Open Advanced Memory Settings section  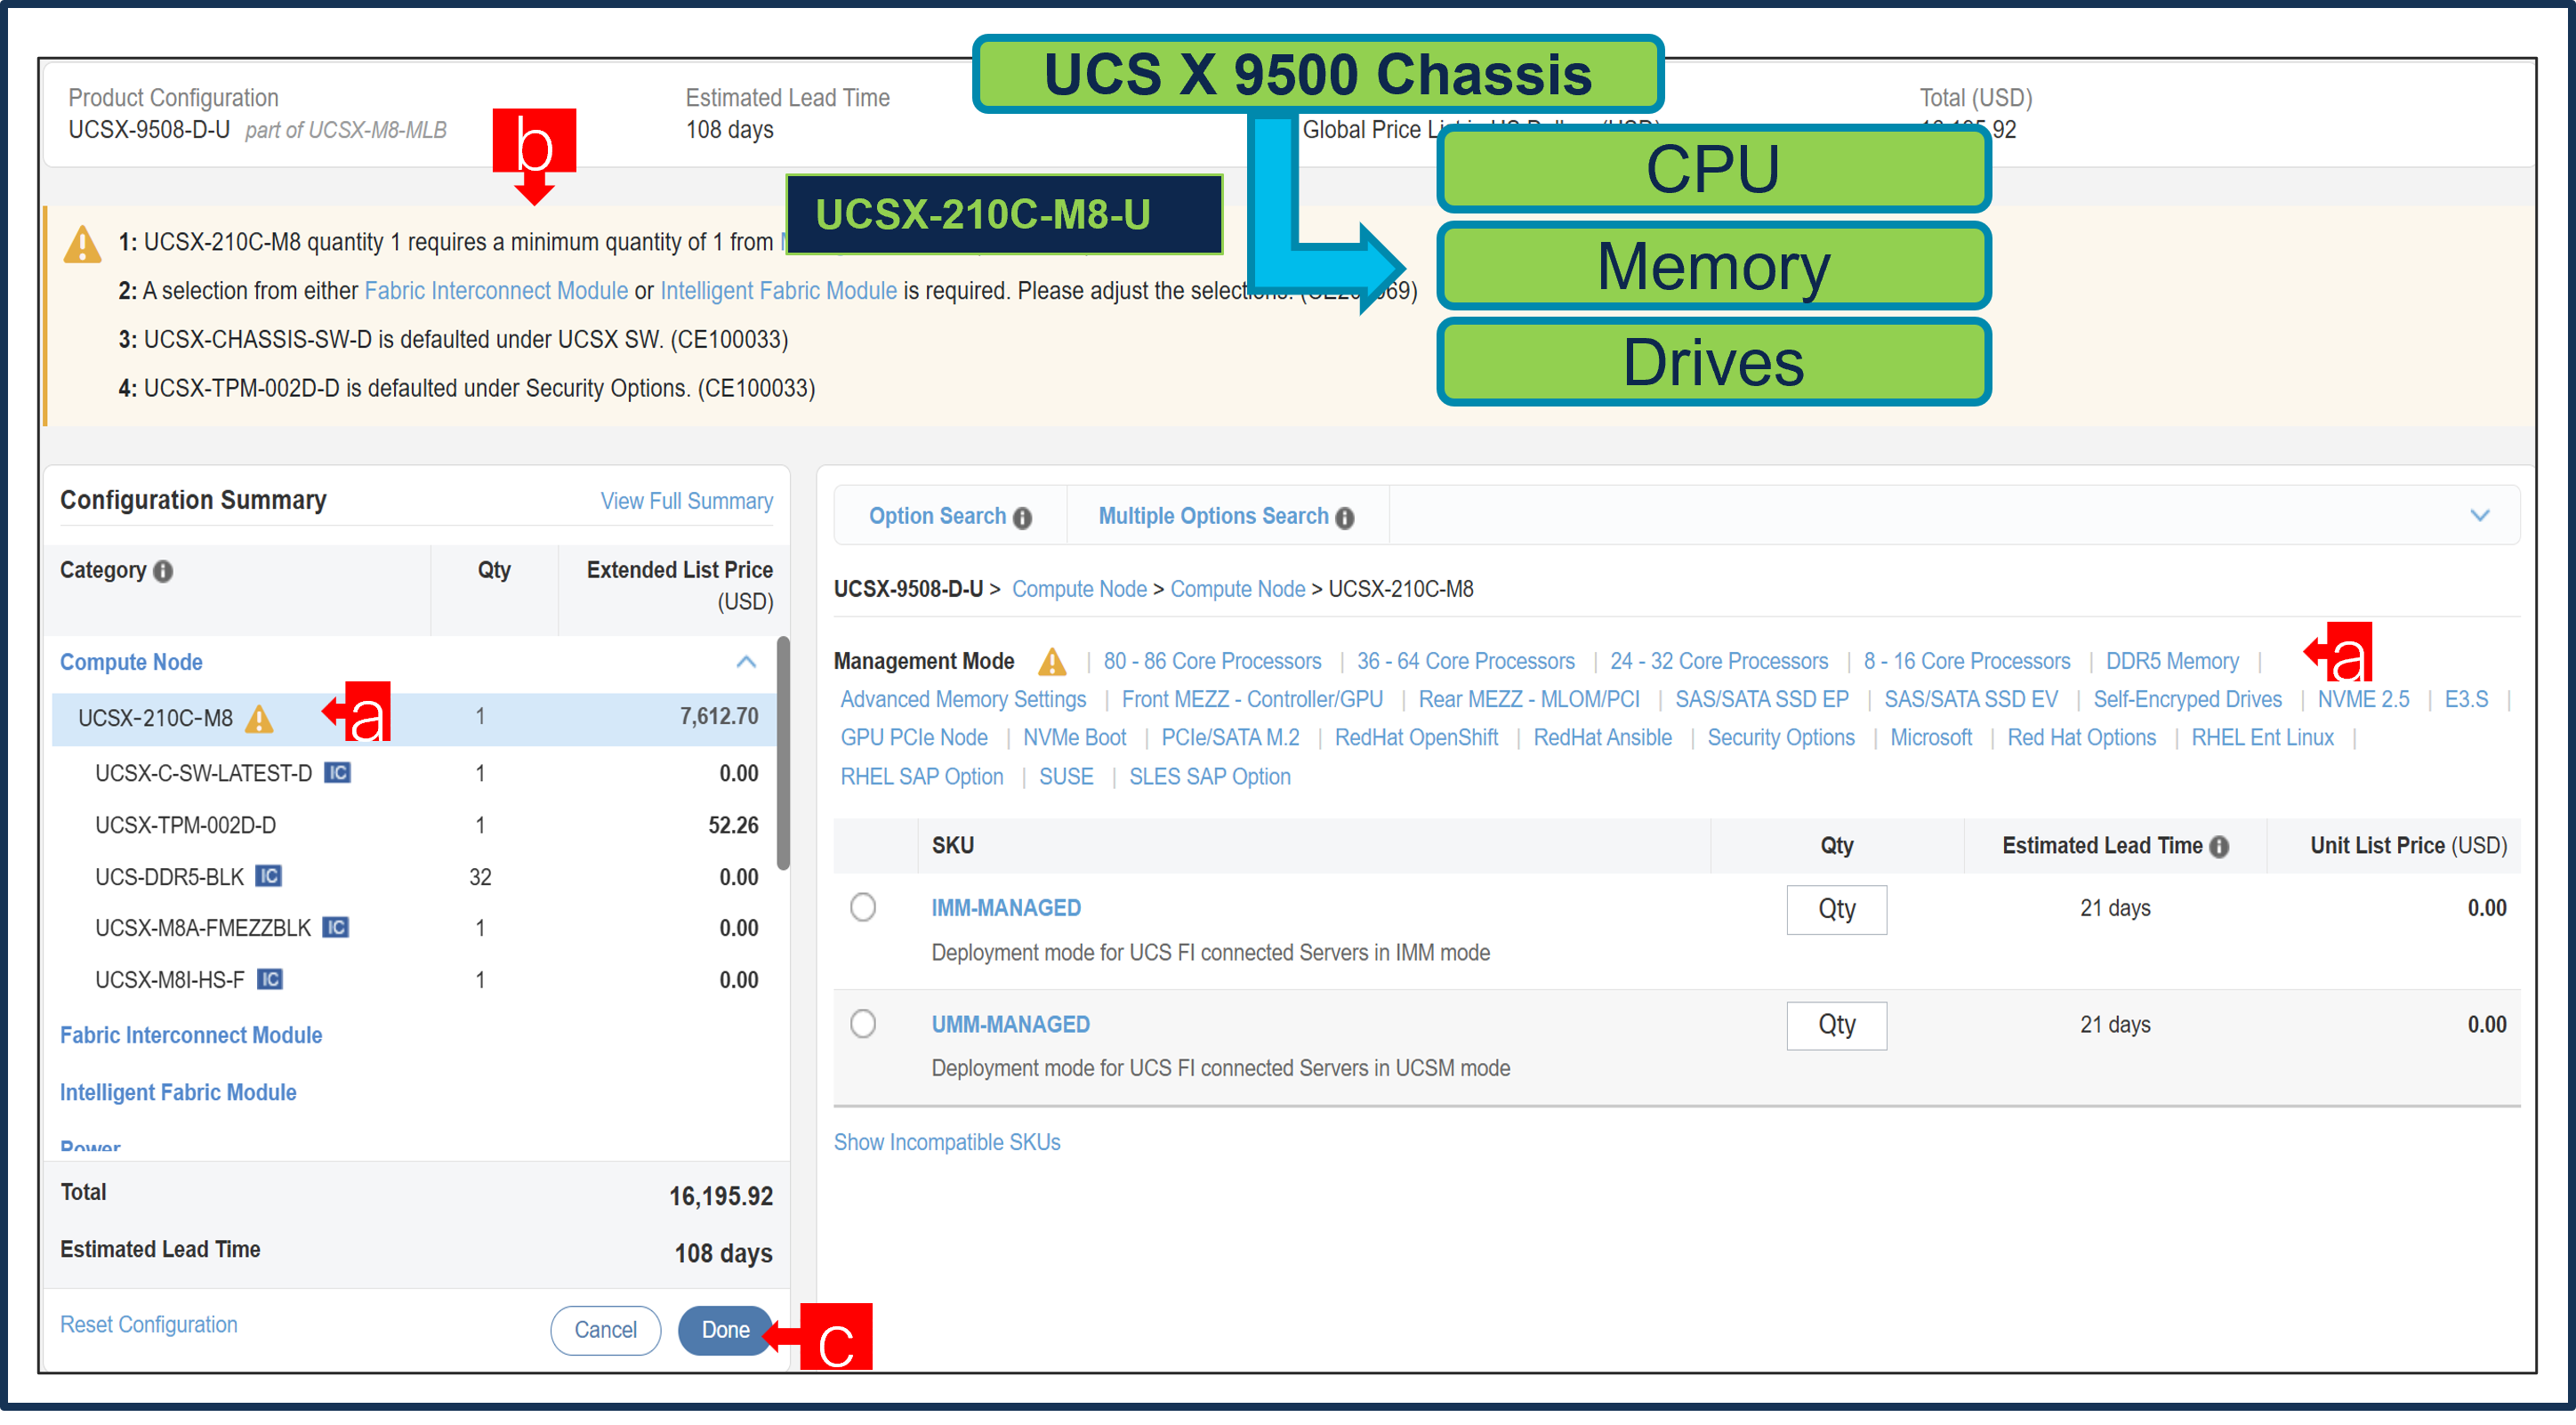[x=963, y=700]
